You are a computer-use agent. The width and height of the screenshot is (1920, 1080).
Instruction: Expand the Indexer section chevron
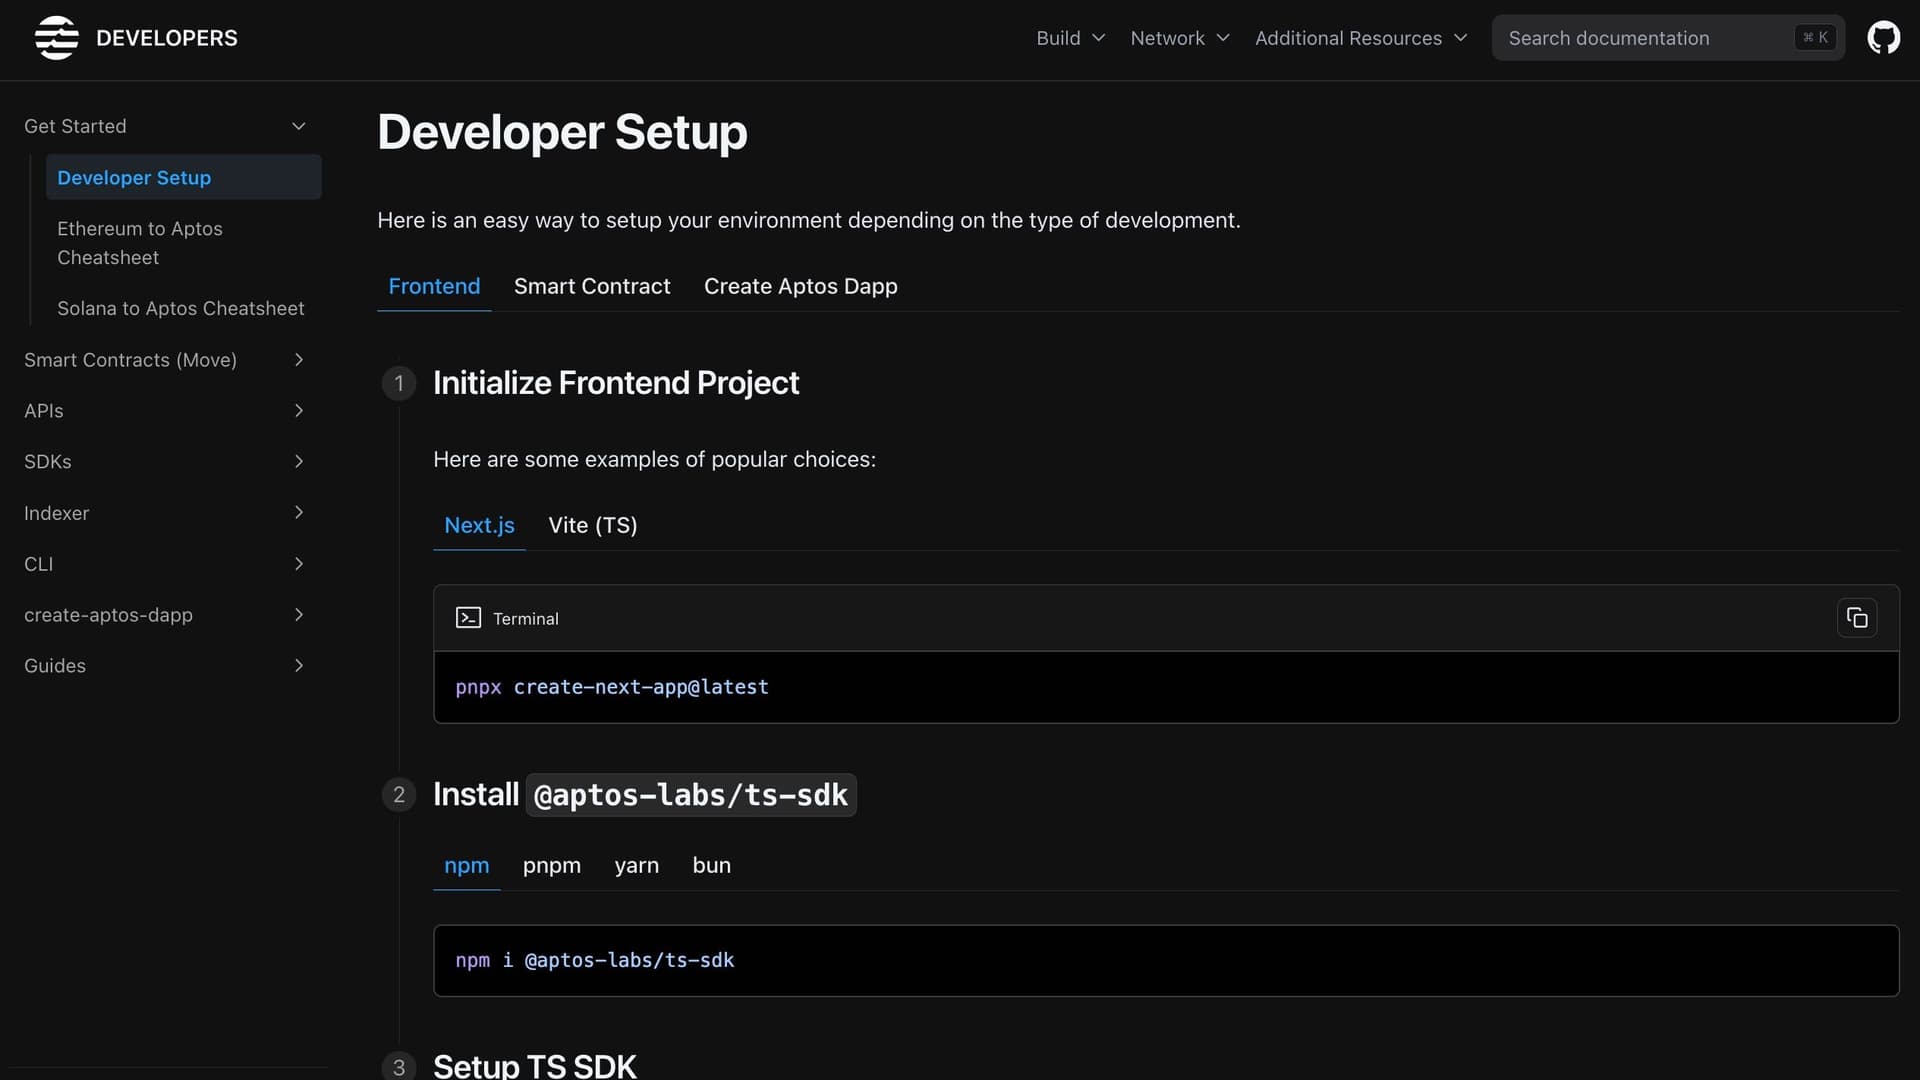point(298,513)
